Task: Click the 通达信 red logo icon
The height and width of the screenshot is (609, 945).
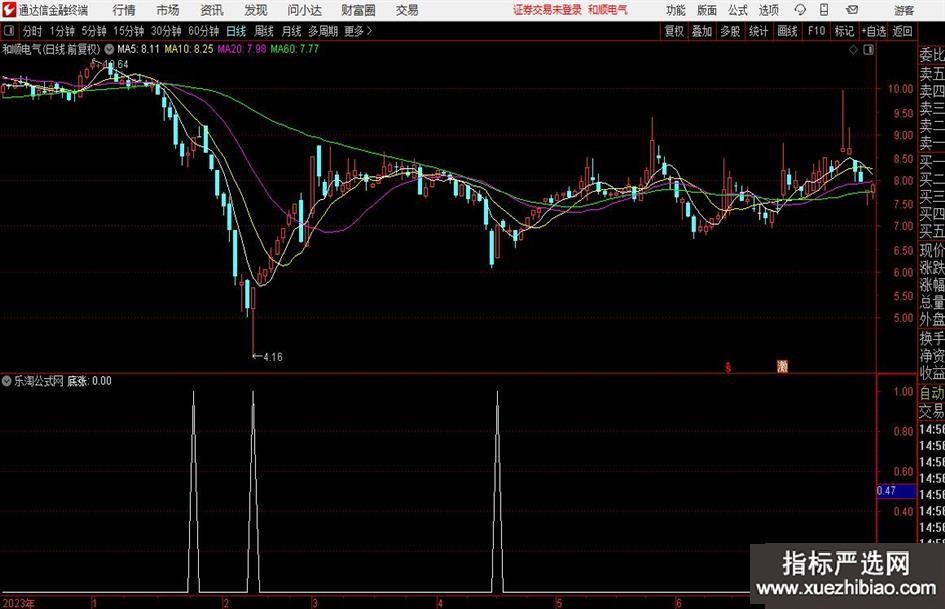Action: 9,10
